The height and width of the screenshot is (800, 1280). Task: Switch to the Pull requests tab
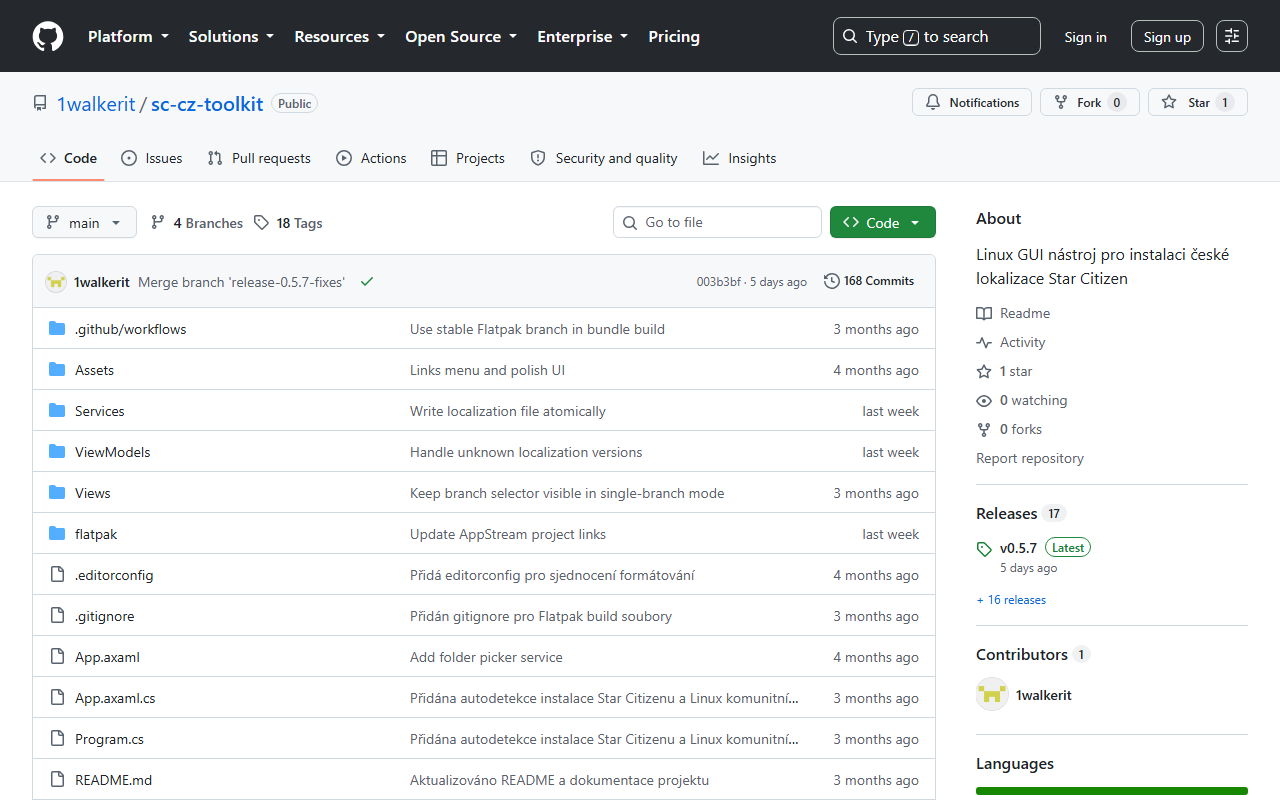coord(259,158)
